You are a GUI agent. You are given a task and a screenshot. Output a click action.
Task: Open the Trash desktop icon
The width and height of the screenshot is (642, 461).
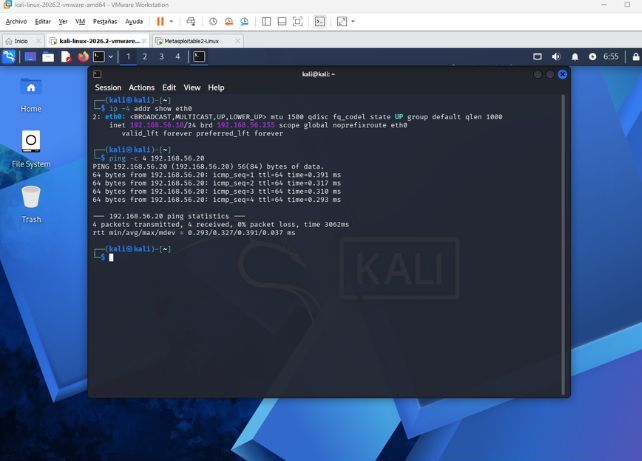click(x=31, y=205)
